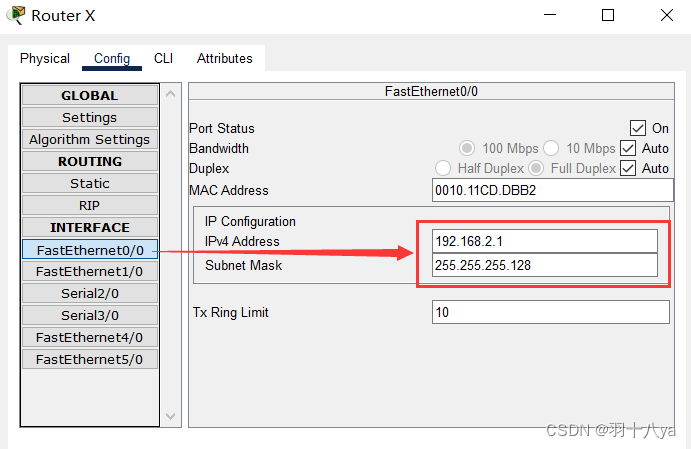Select the Serial2/0 interface
The width and height of the screenshot is (691, 449).
tap(89, 294)
